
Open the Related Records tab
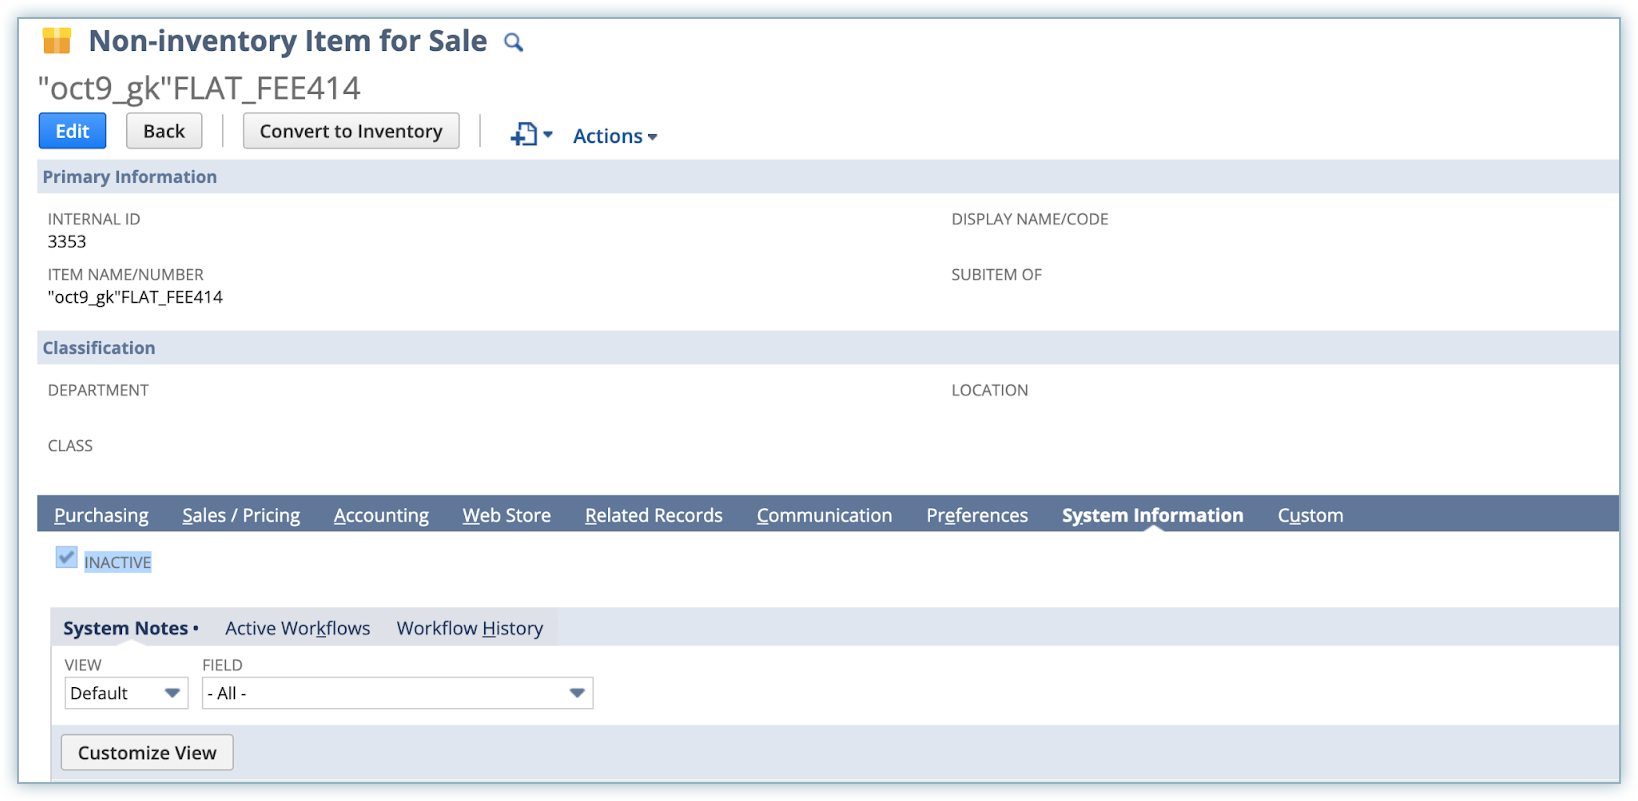point(653,515)
